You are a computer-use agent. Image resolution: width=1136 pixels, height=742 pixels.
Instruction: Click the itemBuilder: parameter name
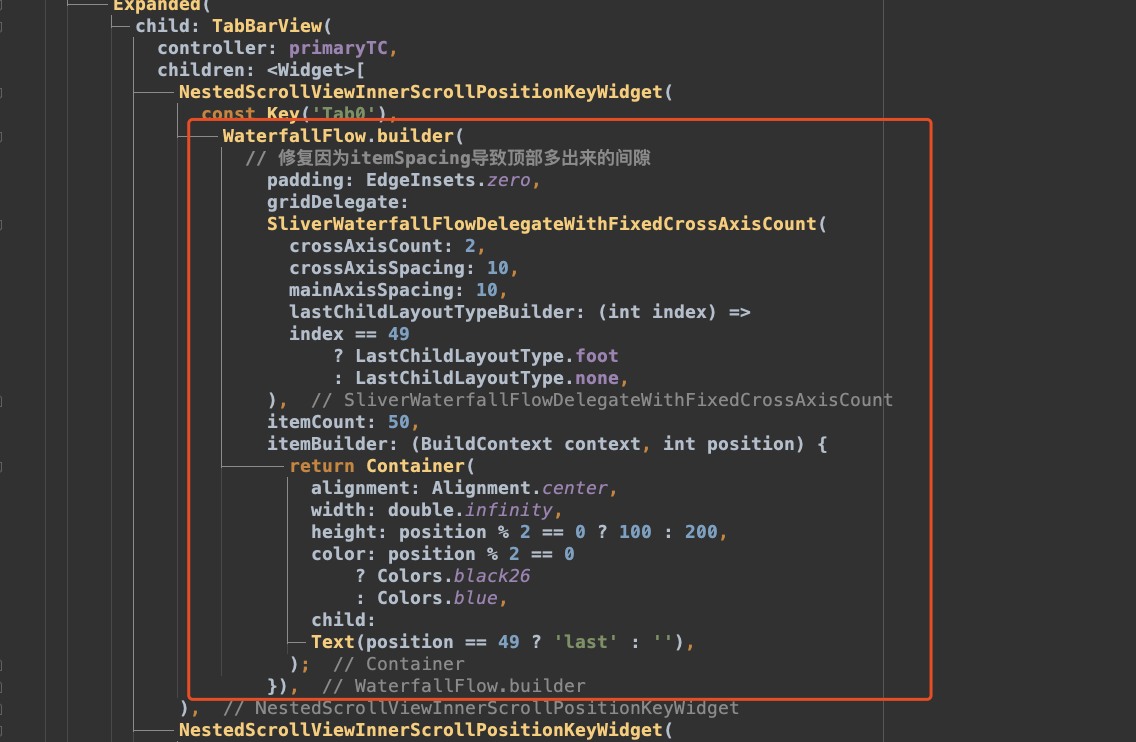click(x=332, y=444)
